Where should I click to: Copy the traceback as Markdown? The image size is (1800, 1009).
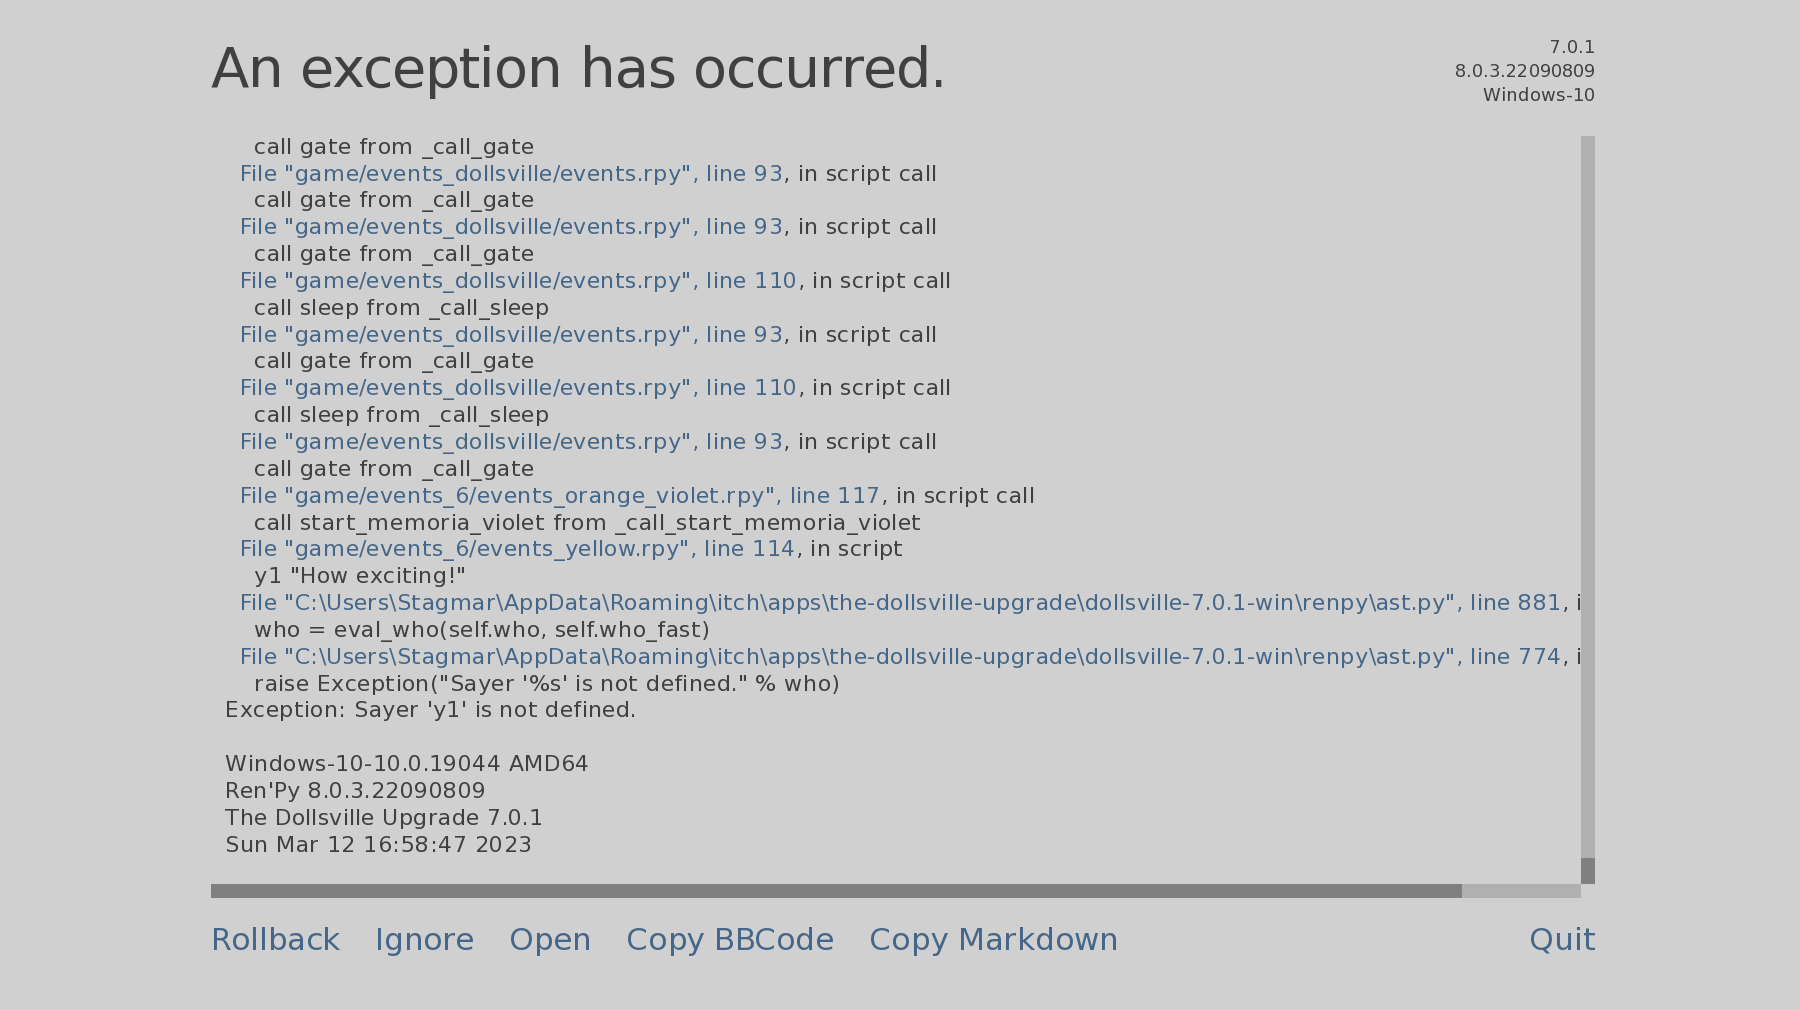pos(993,940)
